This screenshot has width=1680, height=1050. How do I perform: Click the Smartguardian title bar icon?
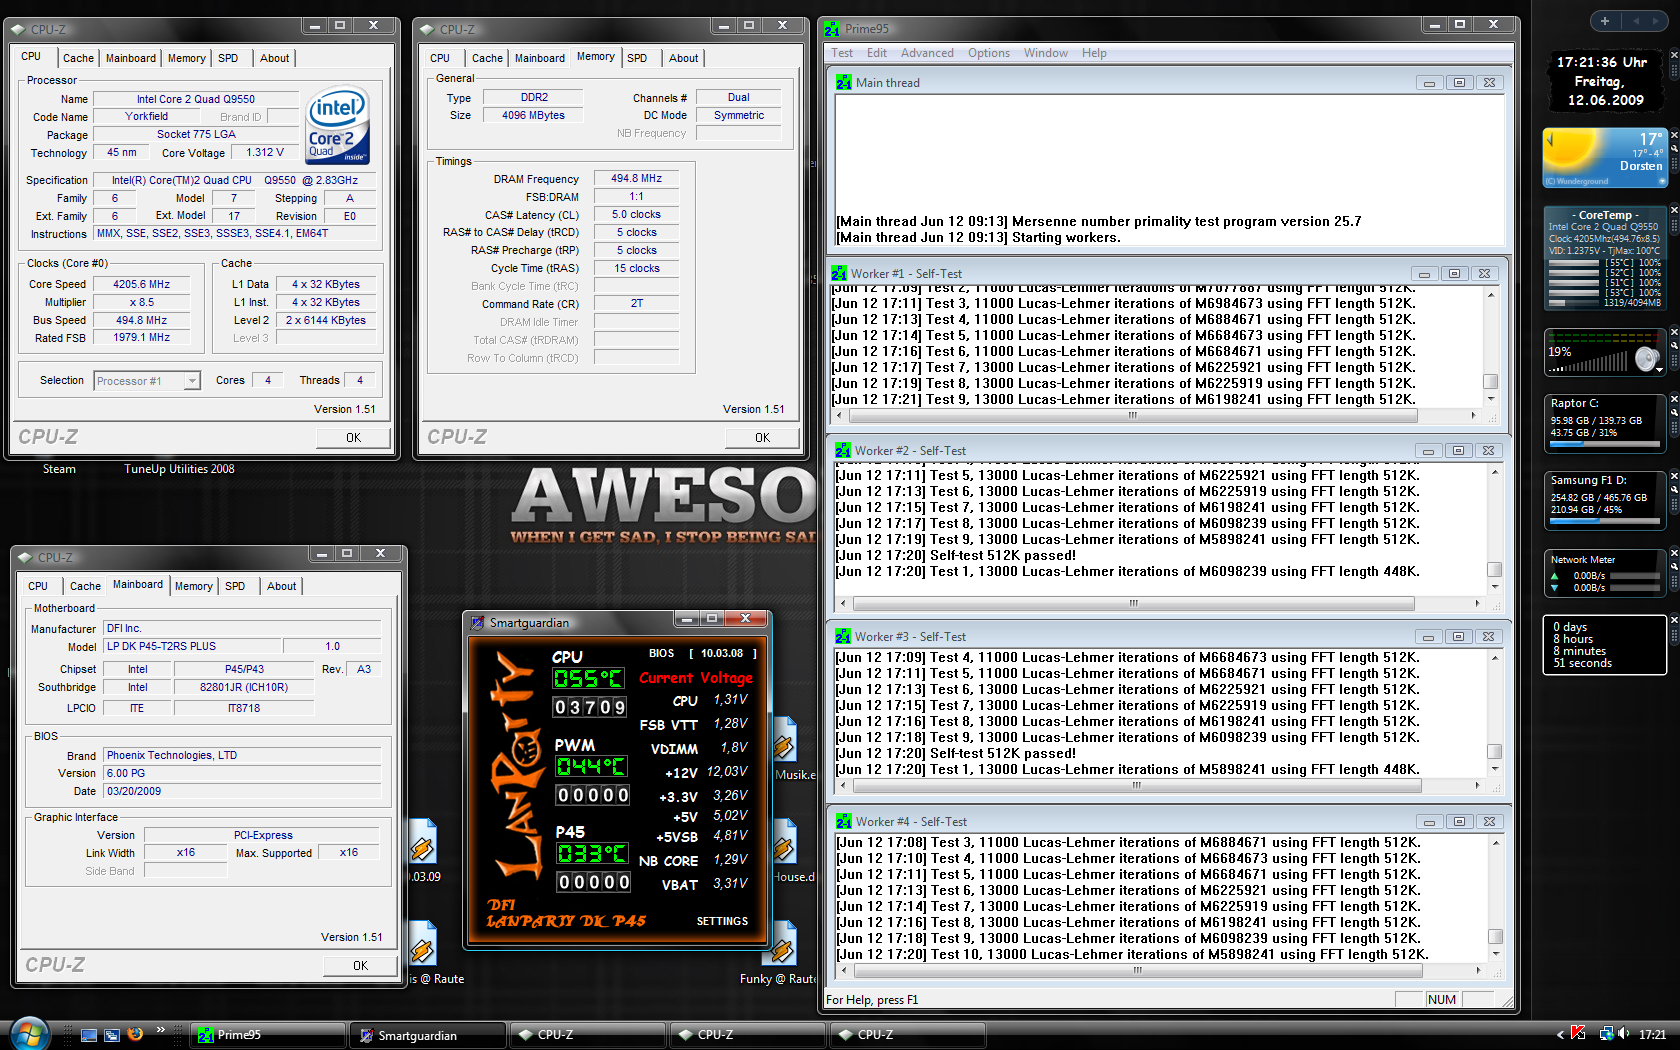tap(478, 622)
